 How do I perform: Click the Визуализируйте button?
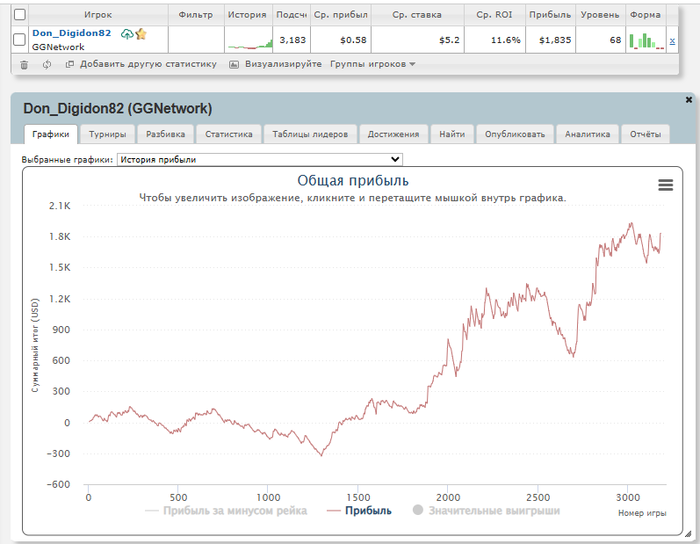(283, 64)
